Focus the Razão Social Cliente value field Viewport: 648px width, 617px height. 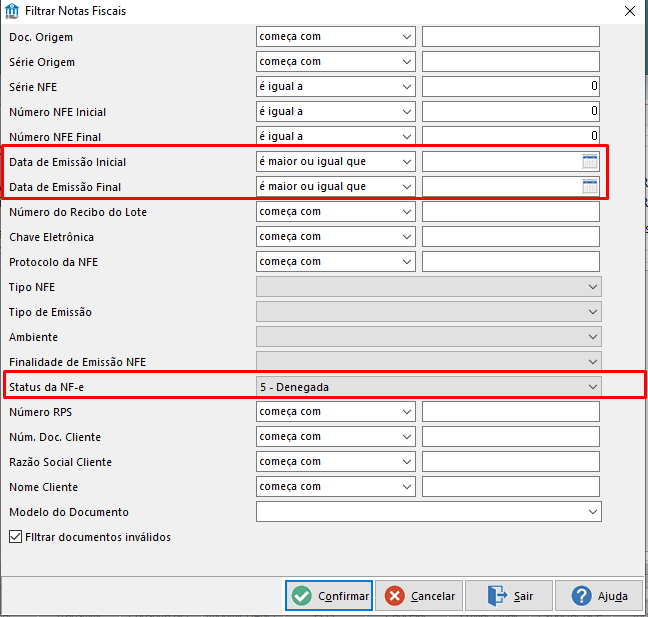pyautogui.click(x=511, y=462)
